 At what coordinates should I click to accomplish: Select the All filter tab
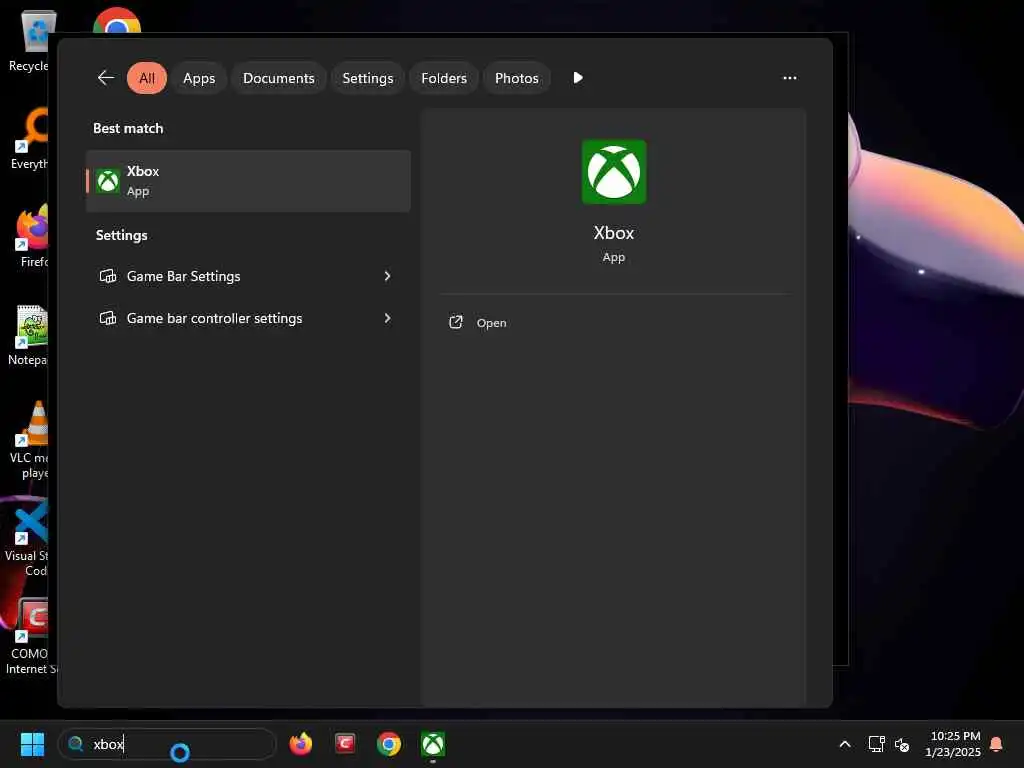pyautogui.click(x=147, y=78)
